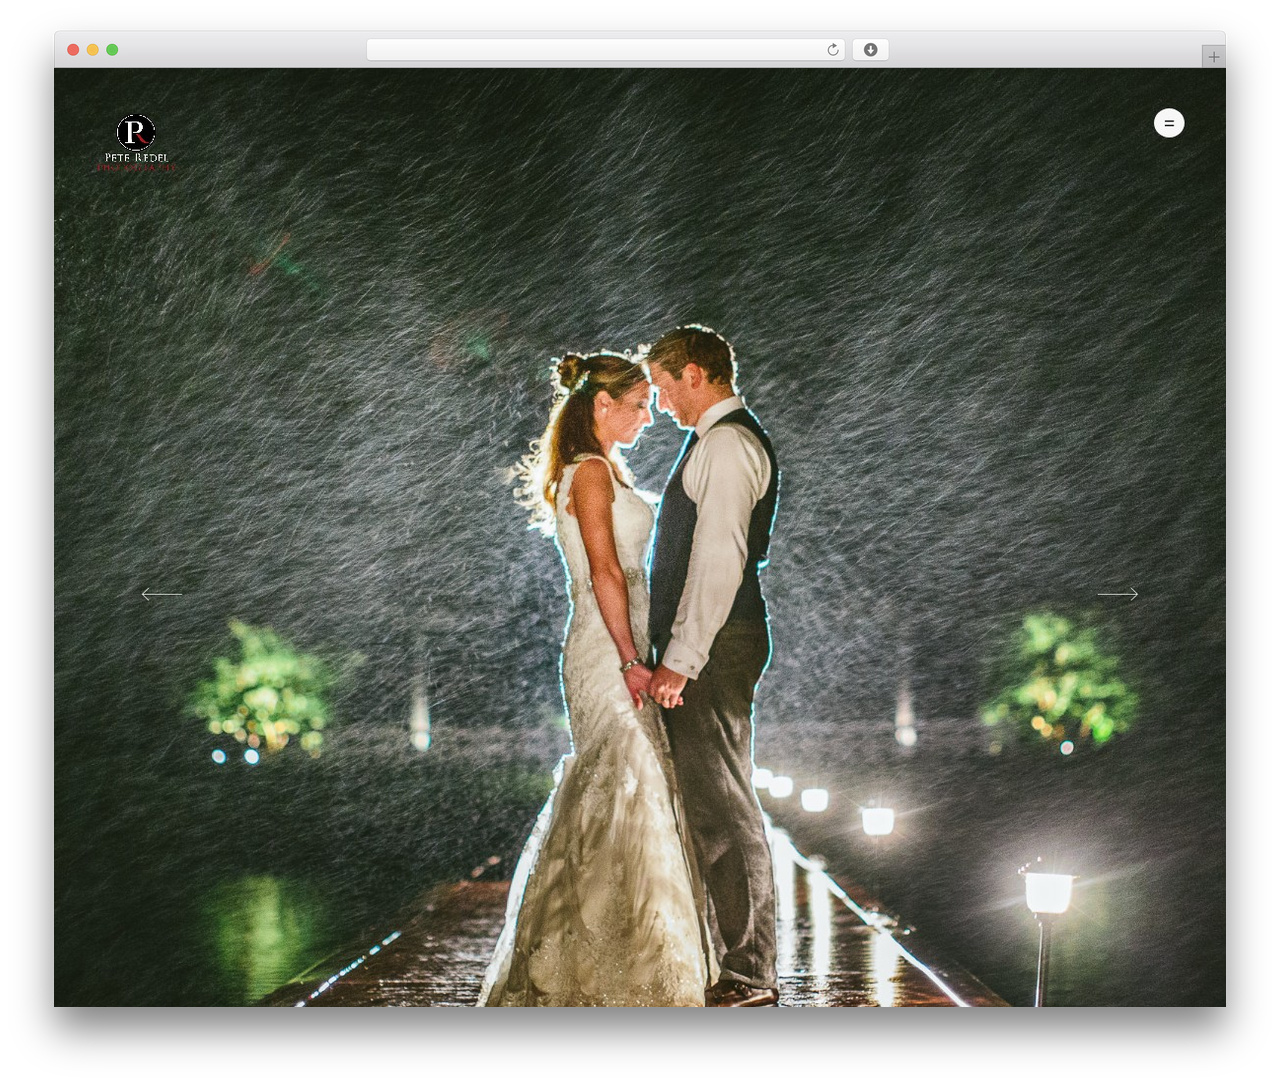Minimize the window with the yellow button

(93, 50)
